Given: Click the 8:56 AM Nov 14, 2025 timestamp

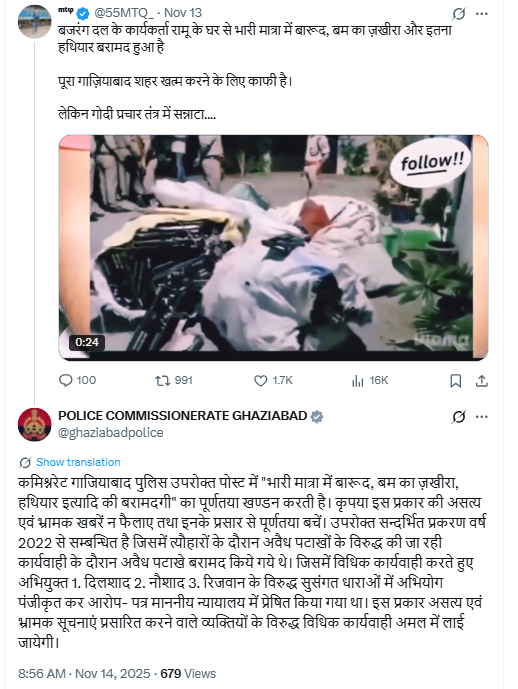Looking at the screenshot, I should click(84, 674).
